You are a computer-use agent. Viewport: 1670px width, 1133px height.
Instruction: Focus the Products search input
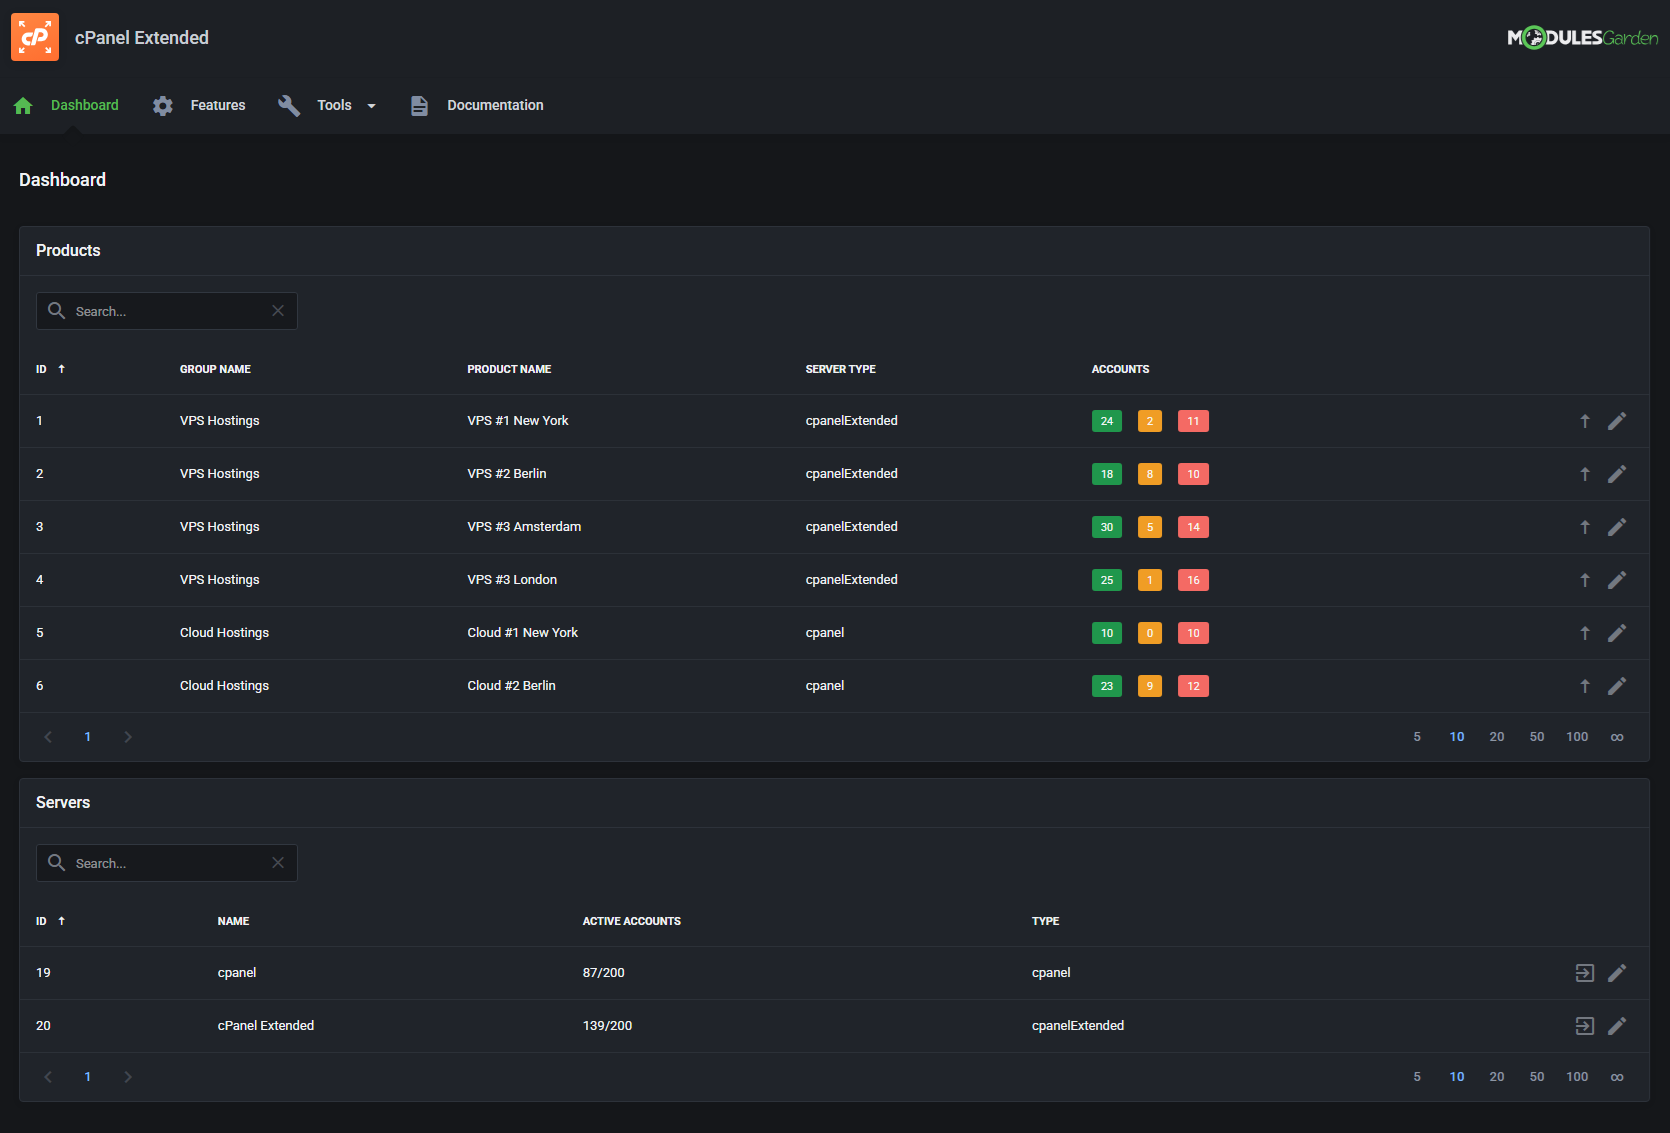pyautogui.click(x=167, y=311)
